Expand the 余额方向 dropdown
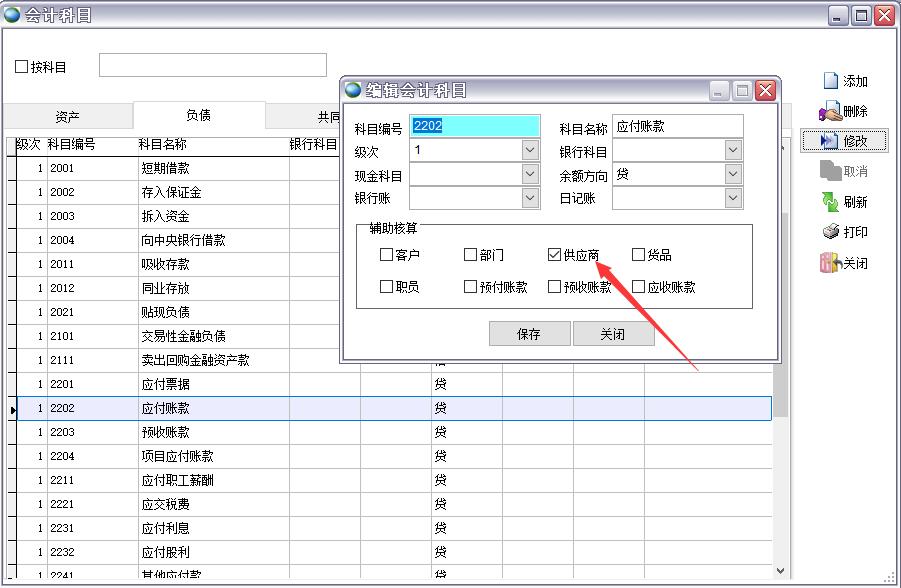 pyautogui.click(x=733, y=175)
